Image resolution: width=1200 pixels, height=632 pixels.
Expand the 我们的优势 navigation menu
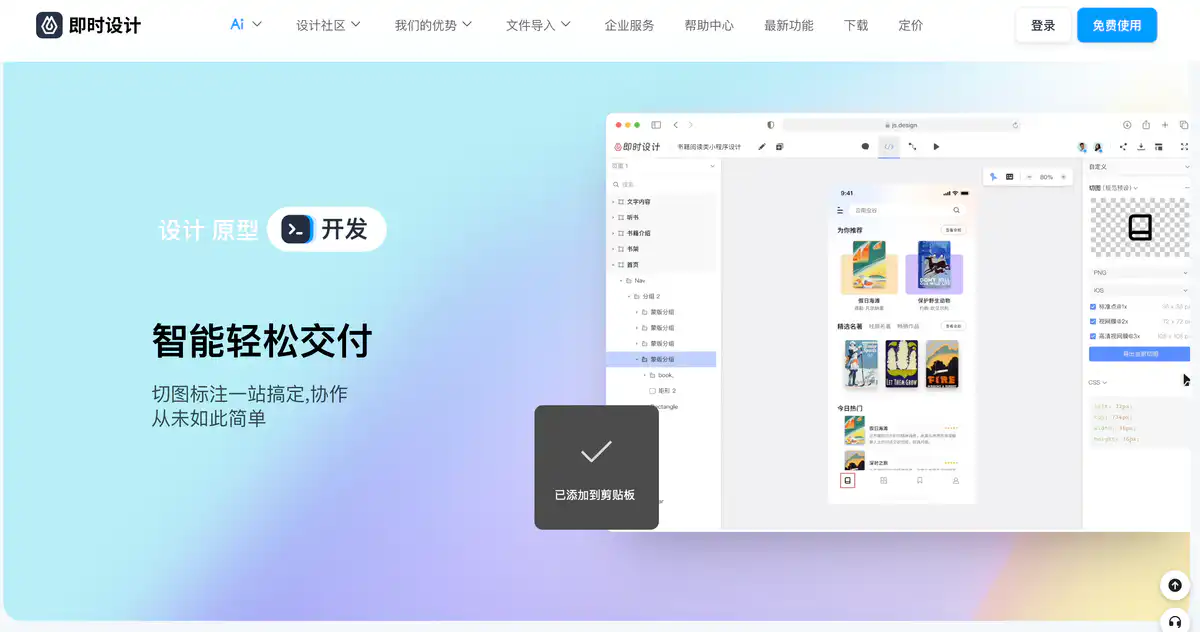tap(434, 25)
